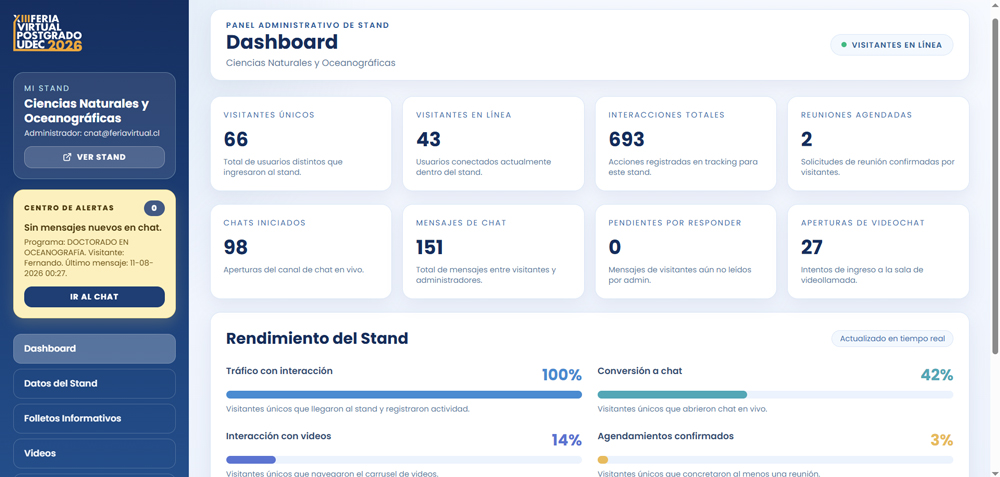Click the Interacción con videos progress bar
This screenshot has height=477, width=1000.
pos(404,460)
